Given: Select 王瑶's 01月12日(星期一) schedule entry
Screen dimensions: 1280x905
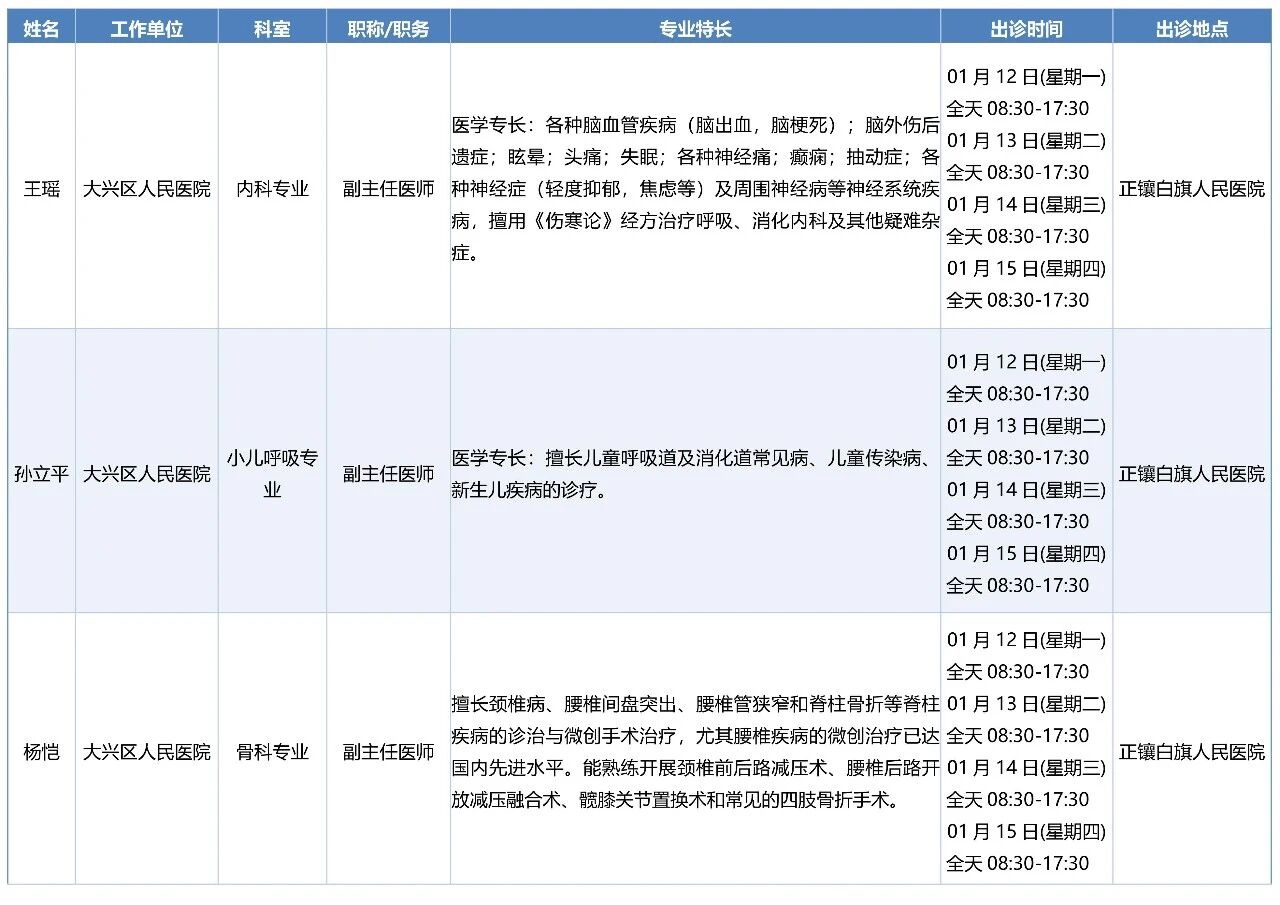Looking at the screenshot, I should point(1026,77).
